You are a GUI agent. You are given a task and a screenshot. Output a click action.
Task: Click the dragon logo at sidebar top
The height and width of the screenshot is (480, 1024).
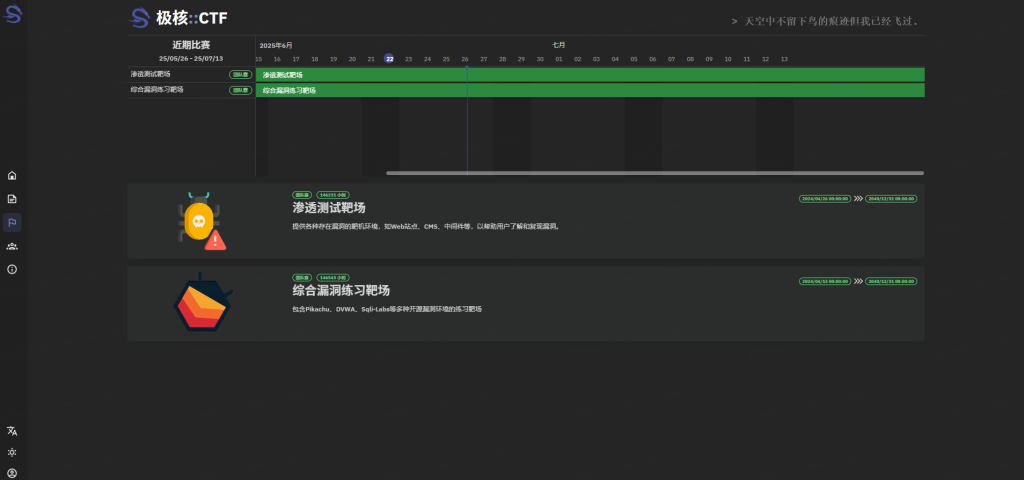(x=13, y=16)
